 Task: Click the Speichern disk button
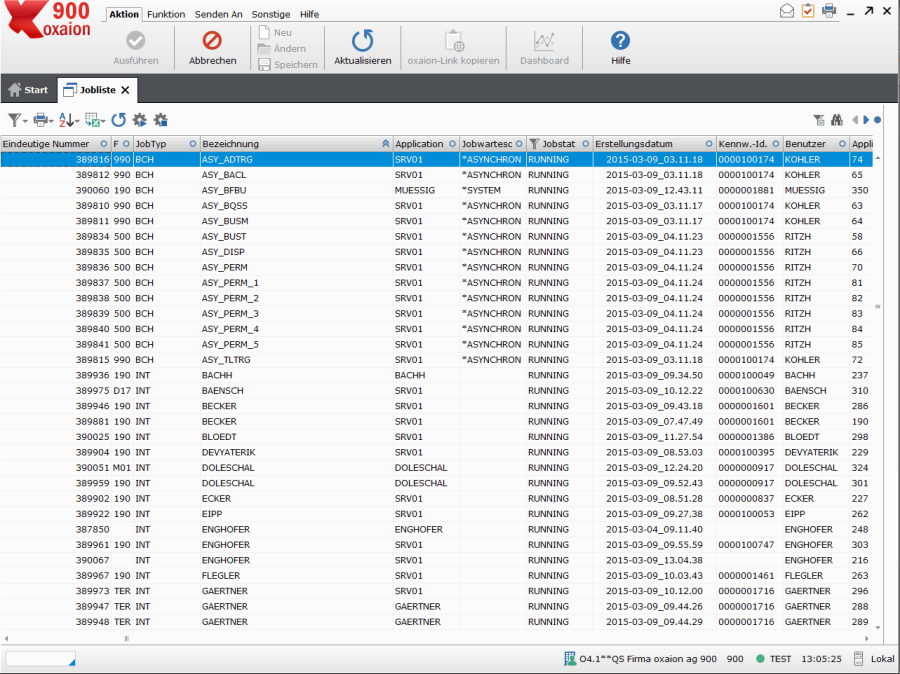288,65
